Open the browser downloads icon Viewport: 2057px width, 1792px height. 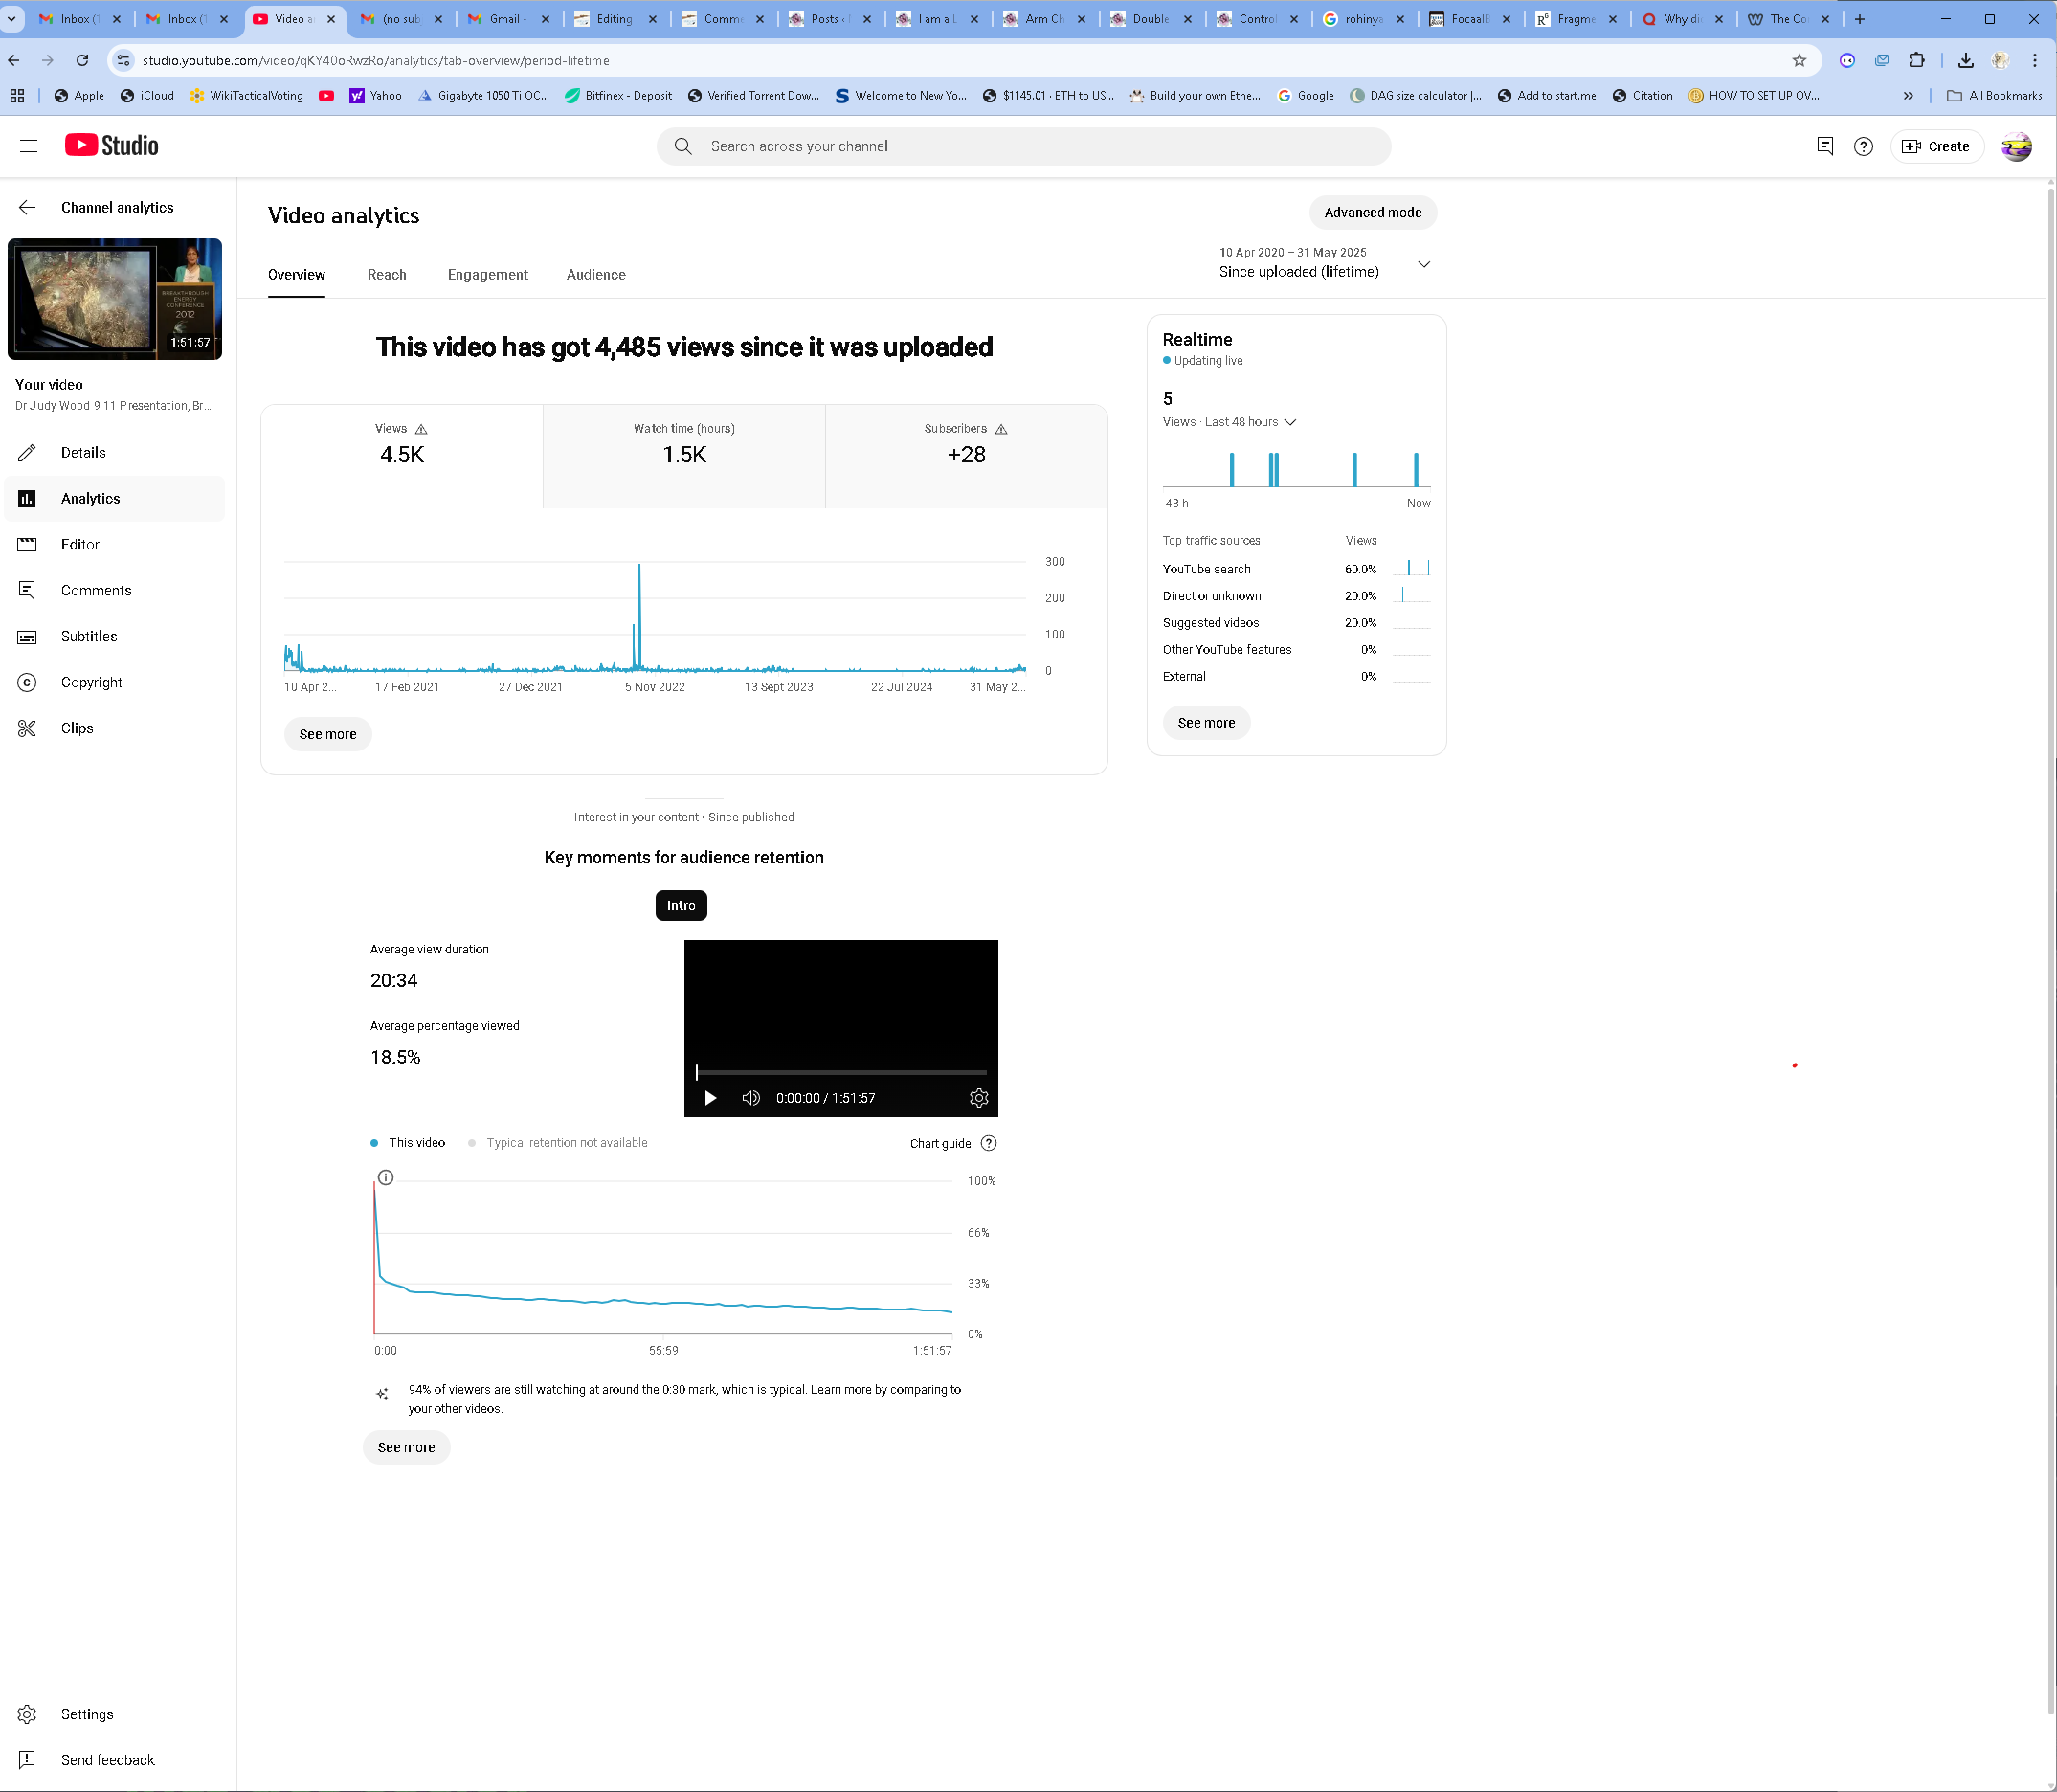point(1966,60)
